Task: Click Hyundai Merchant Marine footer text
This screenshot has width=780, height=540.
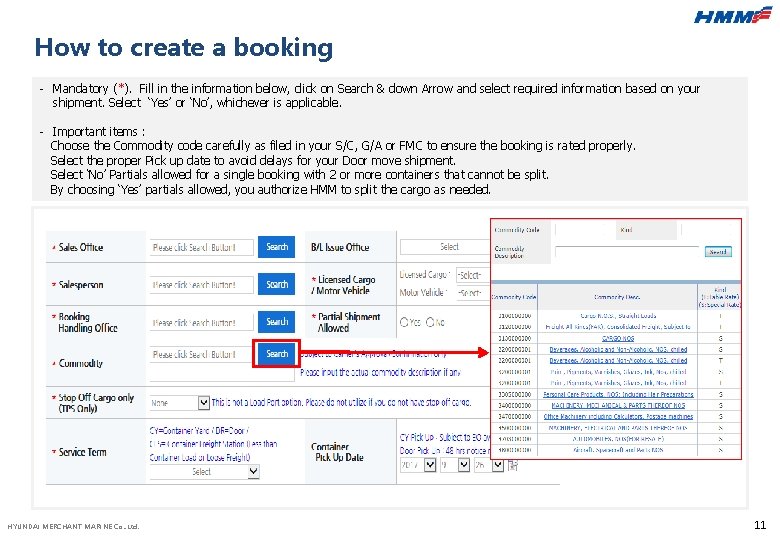Action: 73,526
